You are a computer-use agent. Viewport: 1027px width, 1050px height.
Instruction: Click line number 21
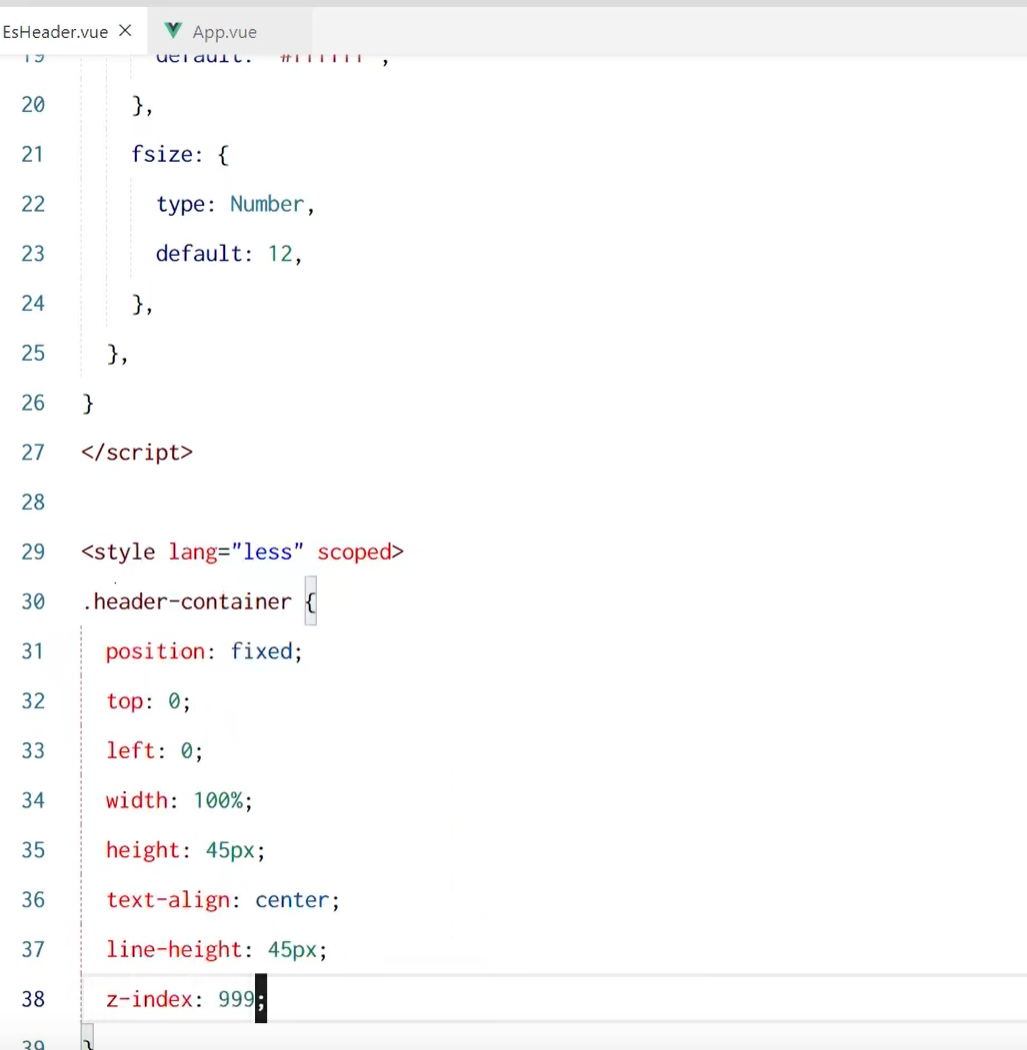point(33,154)
